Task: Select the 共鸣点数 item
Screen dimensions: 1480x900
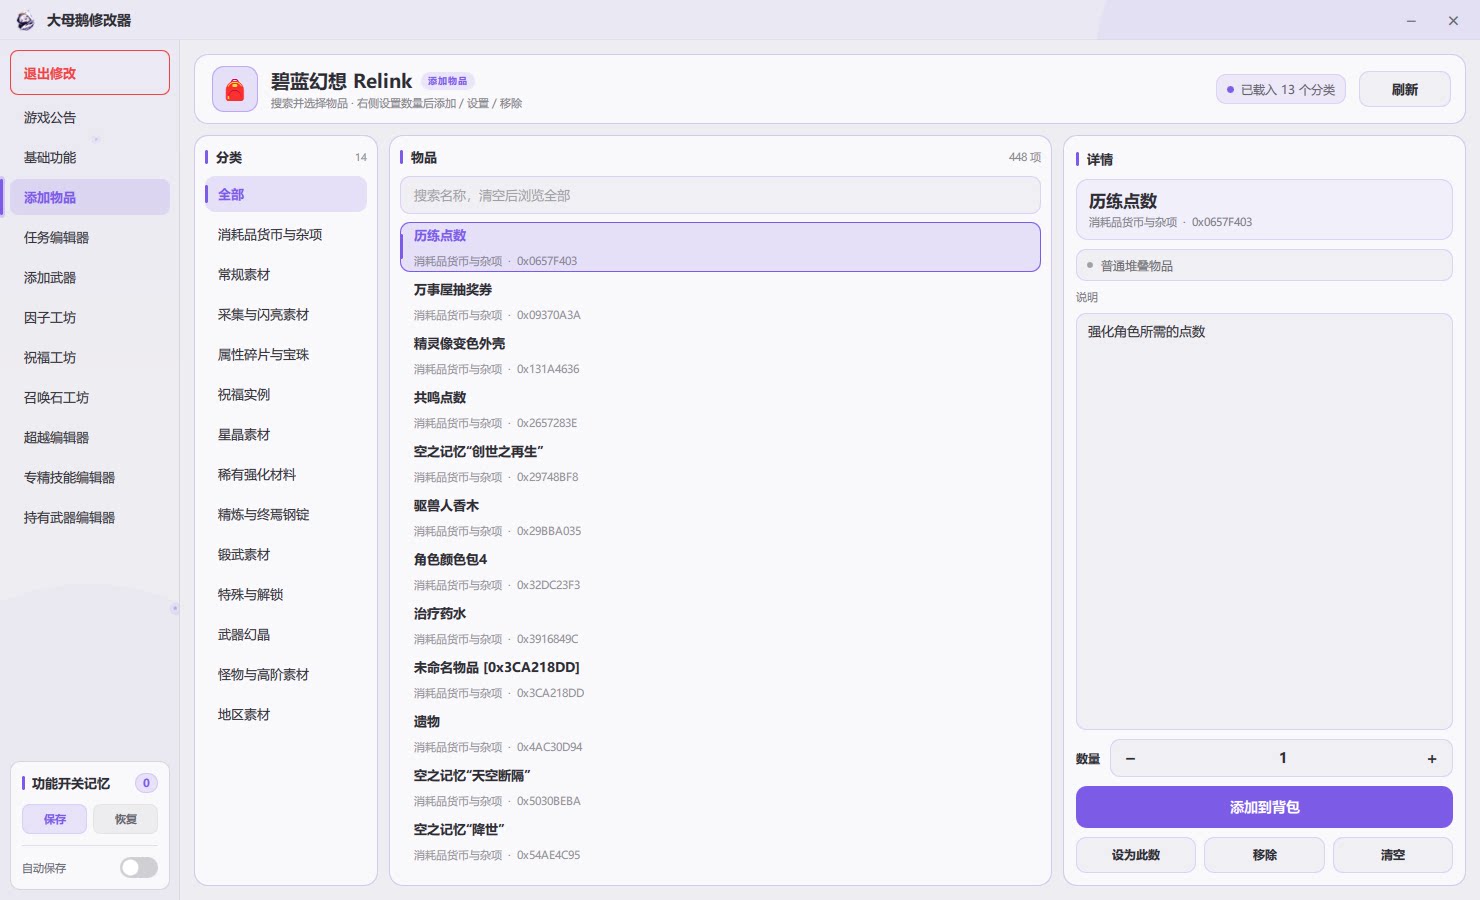Action: [720, 409]
